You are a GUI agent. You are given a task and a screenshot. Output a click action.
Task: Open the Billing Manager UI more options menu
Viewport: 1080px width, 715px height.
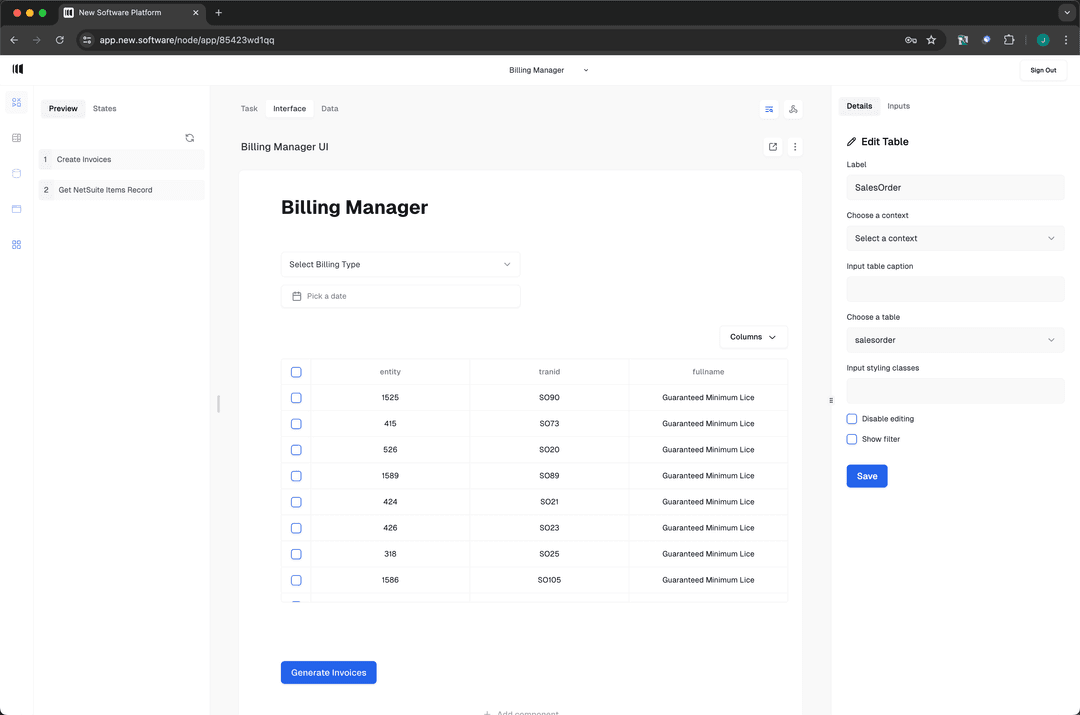click(x=795, y=147)
